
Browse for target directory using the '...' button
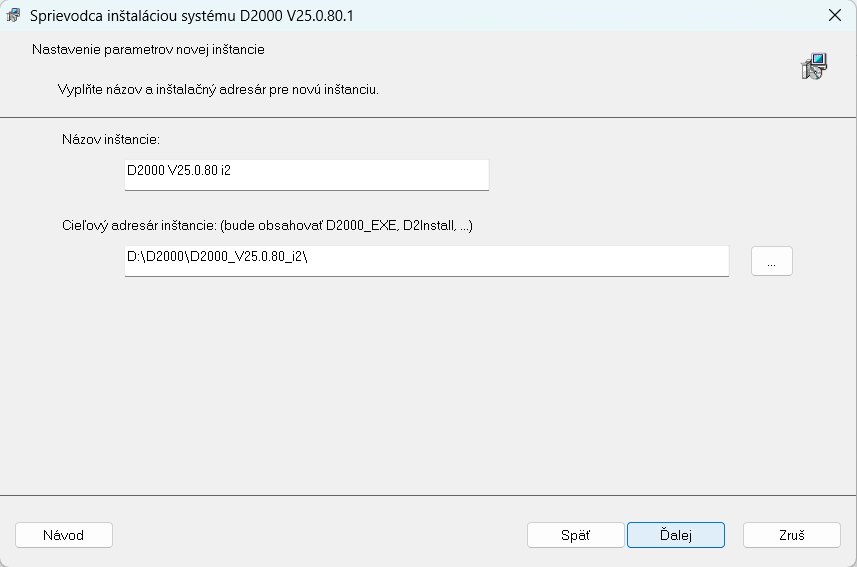click(771, 261)
